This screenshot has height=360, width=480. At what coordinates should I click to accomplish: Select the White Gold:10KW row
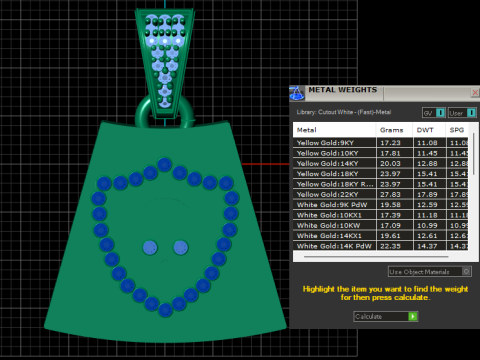coord(381,225)
